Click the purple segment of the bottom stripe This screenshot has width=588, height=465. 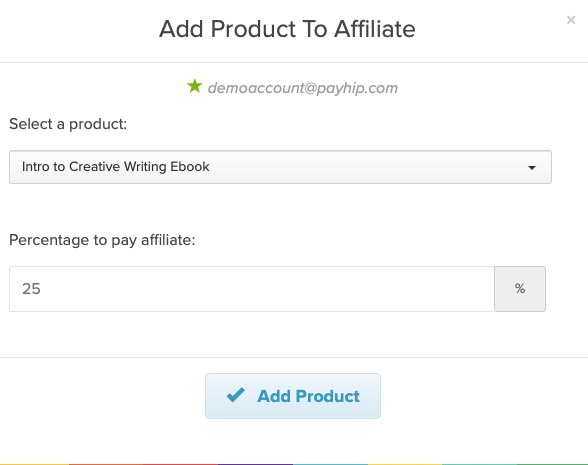point(255,464)
